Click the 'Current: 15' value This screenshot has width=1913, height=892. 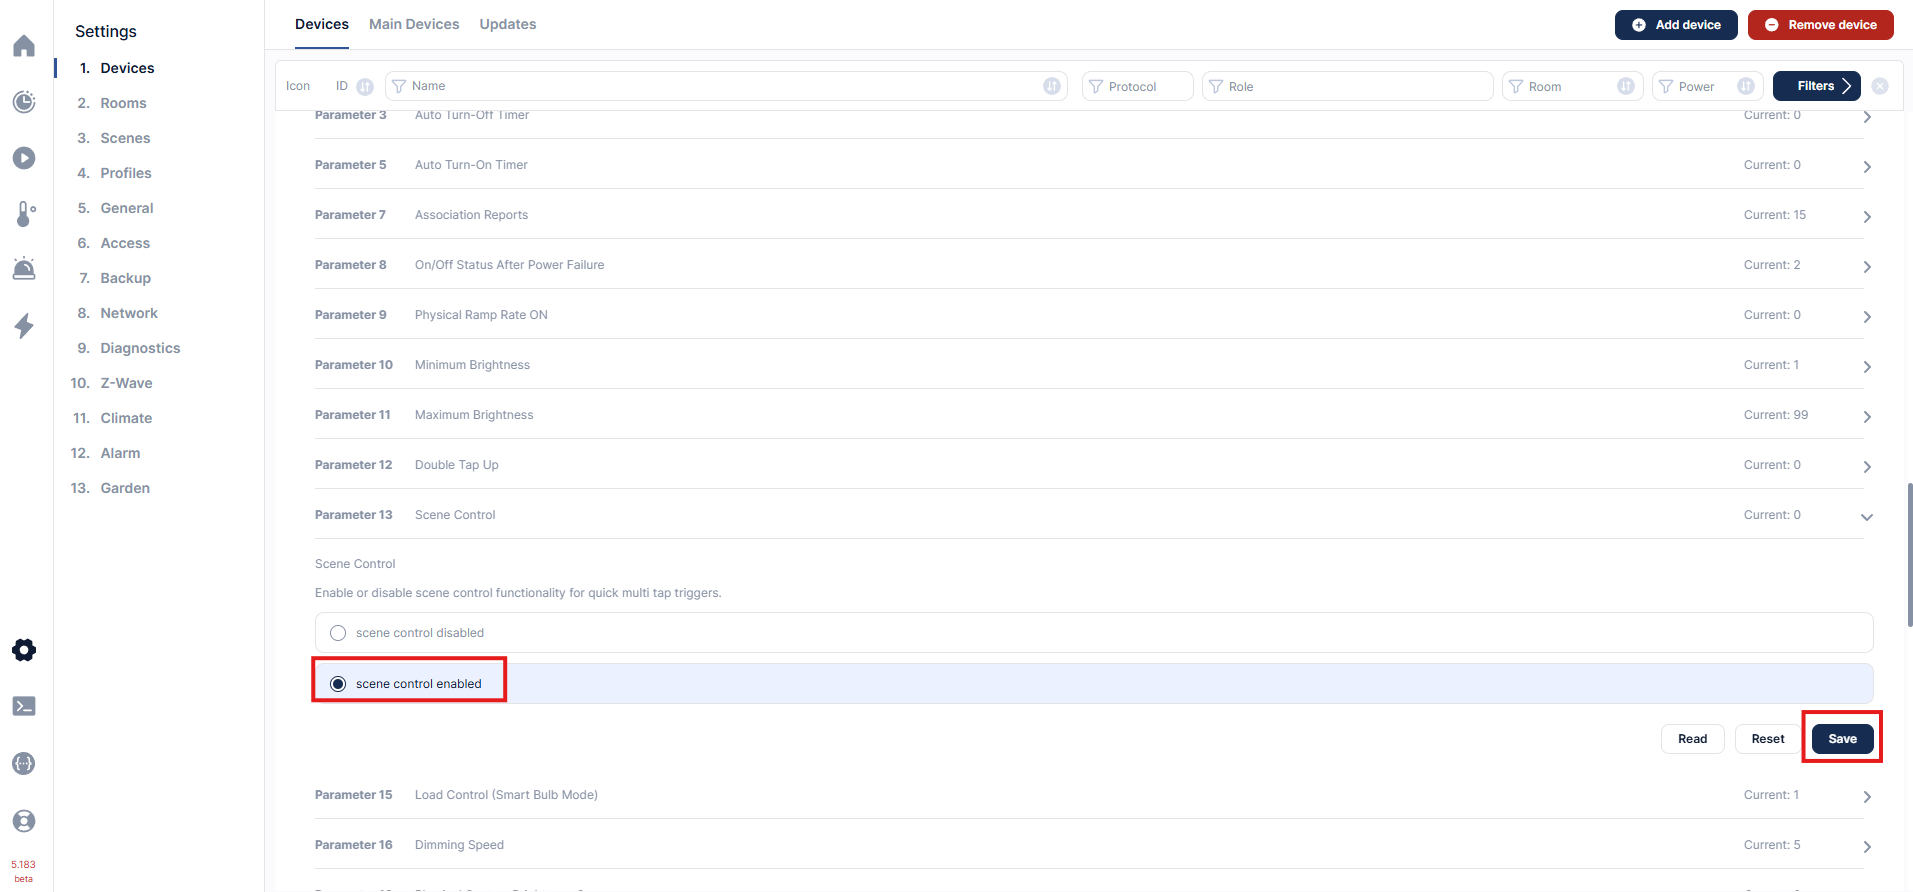coord(1775,215)
